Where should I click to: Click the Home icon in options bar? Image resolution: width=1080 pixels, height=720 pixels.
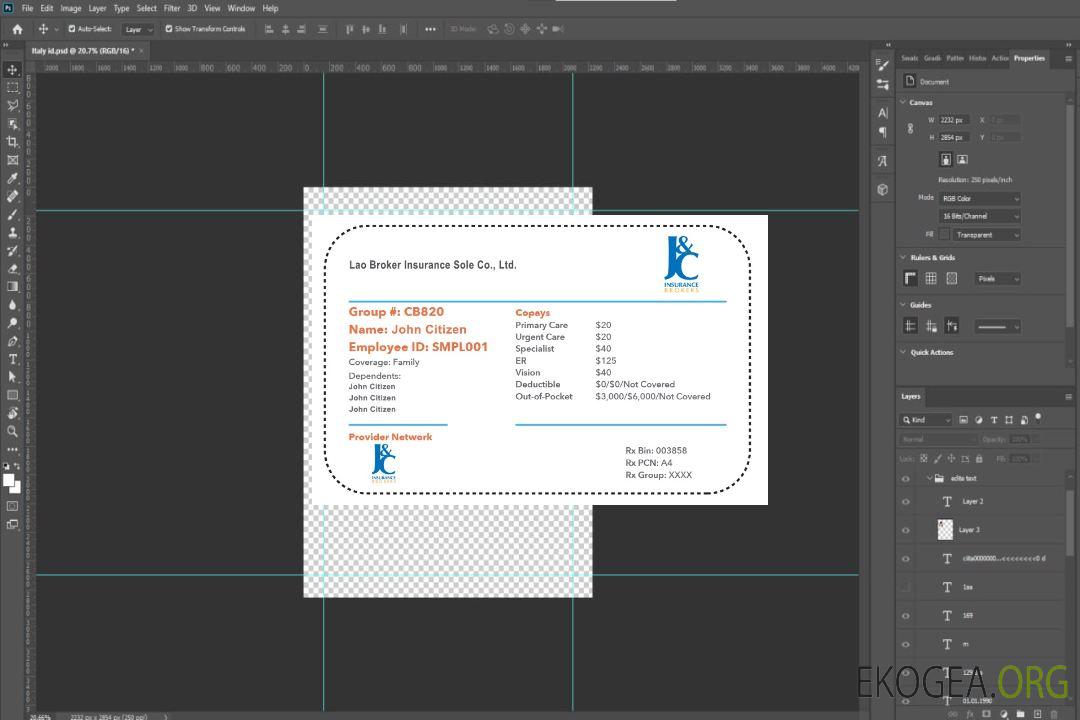pos(17,29)
